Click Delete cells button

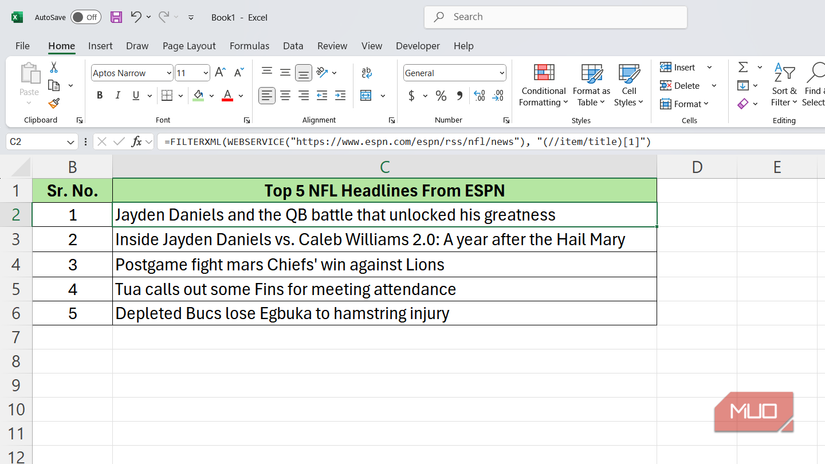[680, 85]
